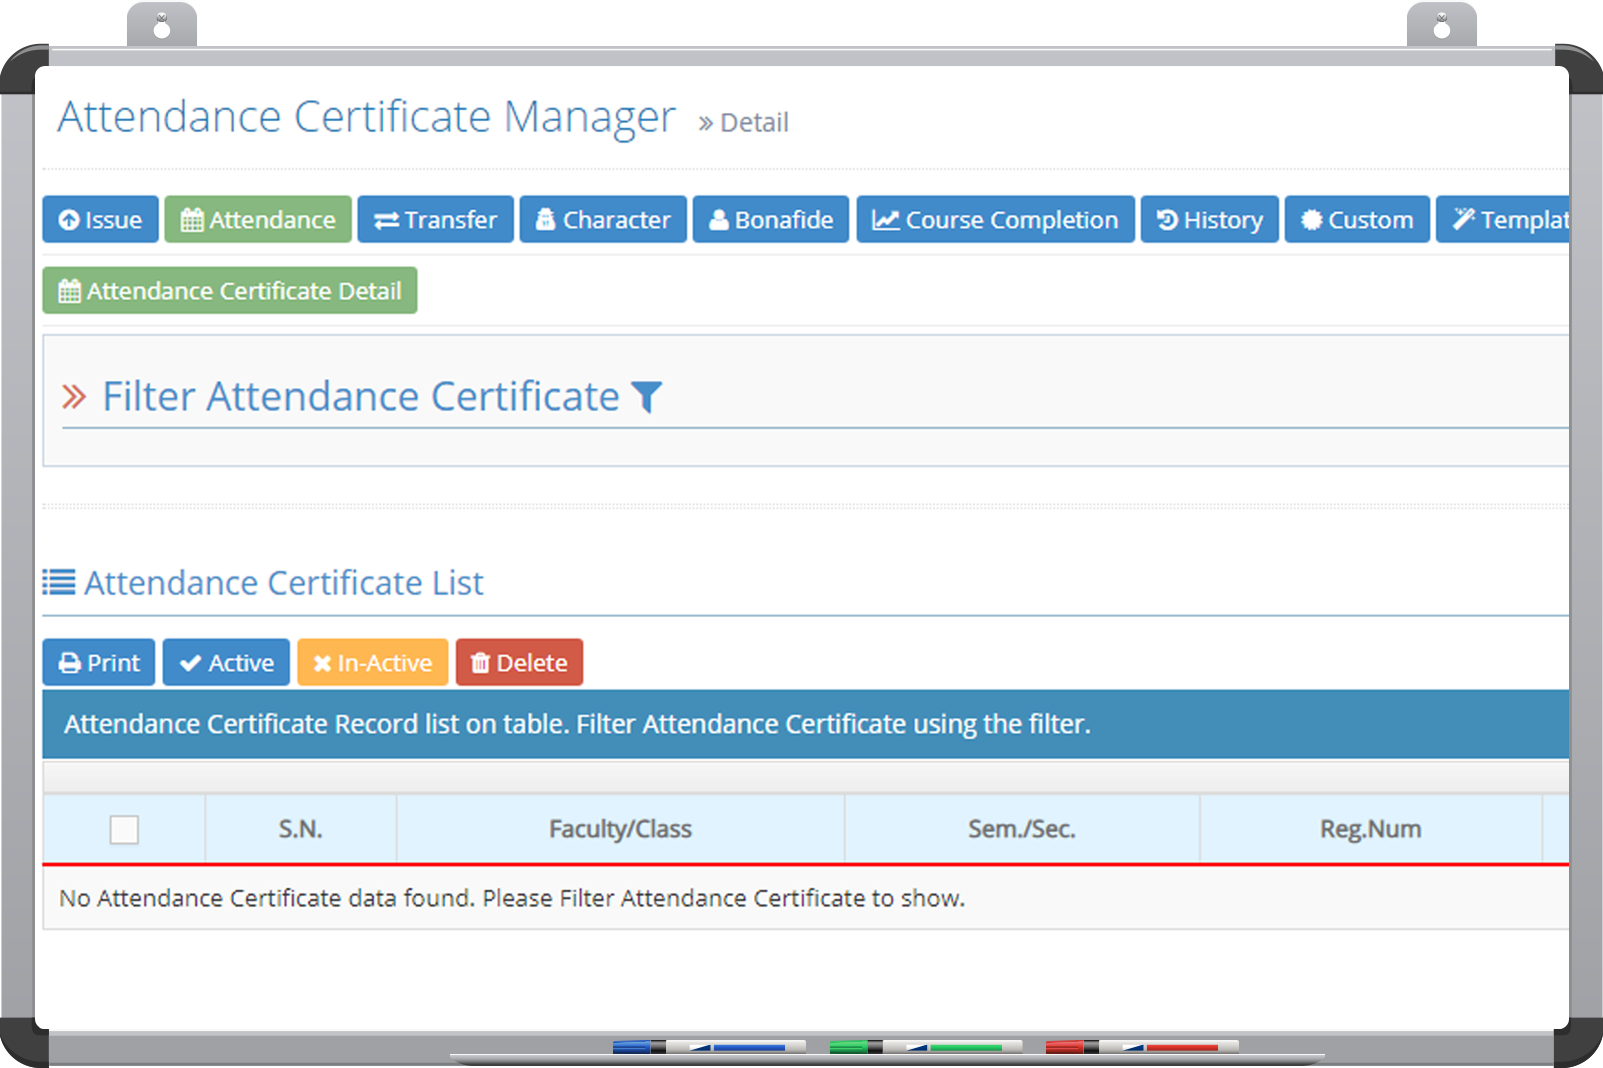Click the badge icon on Custom tab

pyautogui.click(x=1312, y=220)
